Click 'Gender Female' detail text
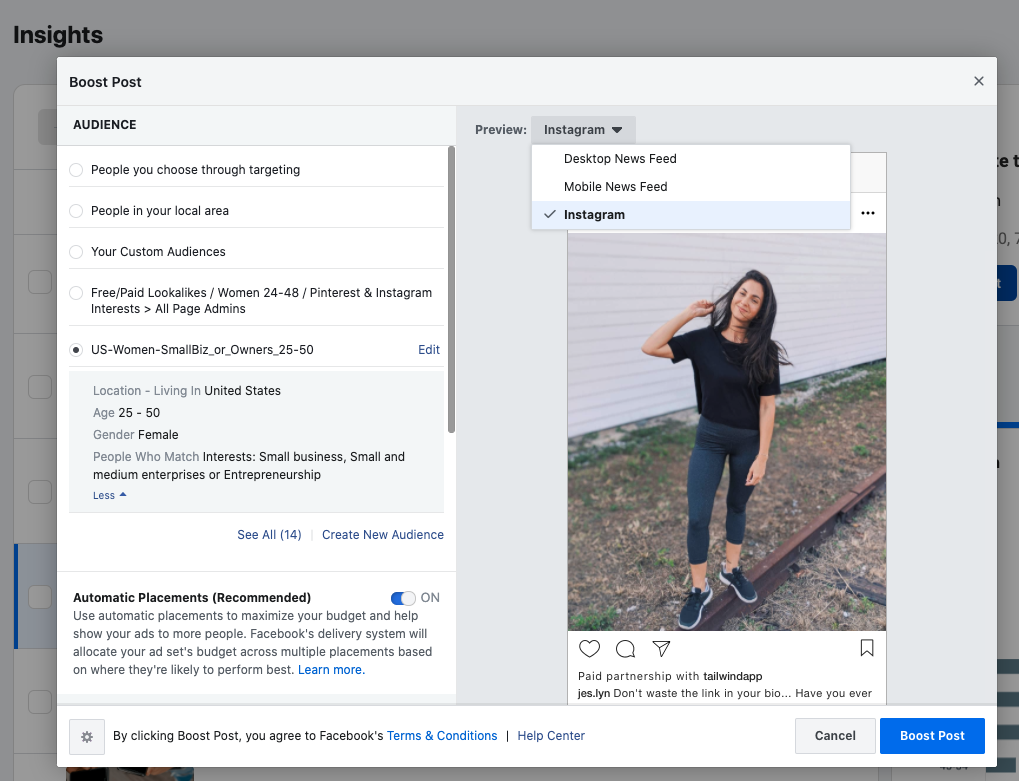Viewport: 1019px width, 781px height. 135,435
